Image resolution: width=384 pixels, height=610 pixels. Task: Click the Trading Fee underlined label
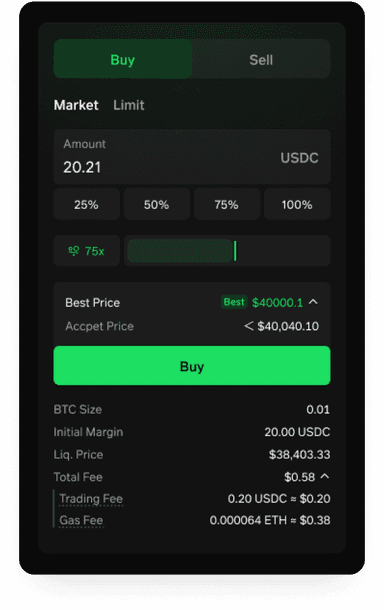coord(91,499)
